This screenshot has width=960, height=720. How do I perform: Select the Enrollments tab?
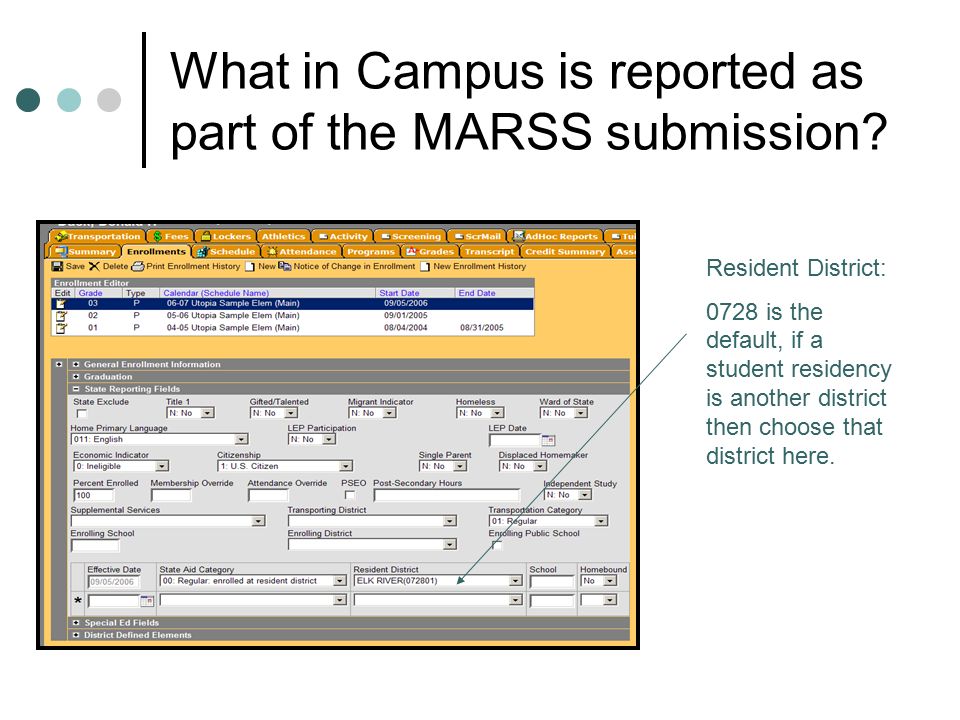(156, 252)
